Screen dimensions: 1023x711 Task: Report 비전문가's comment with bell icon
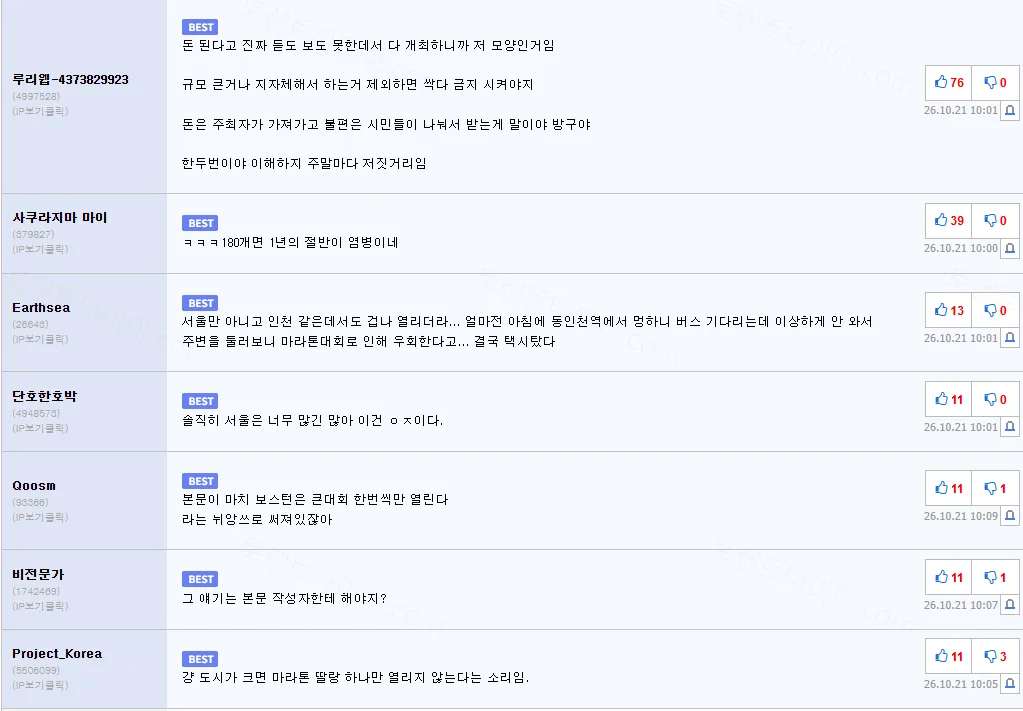pos(1009,605)
